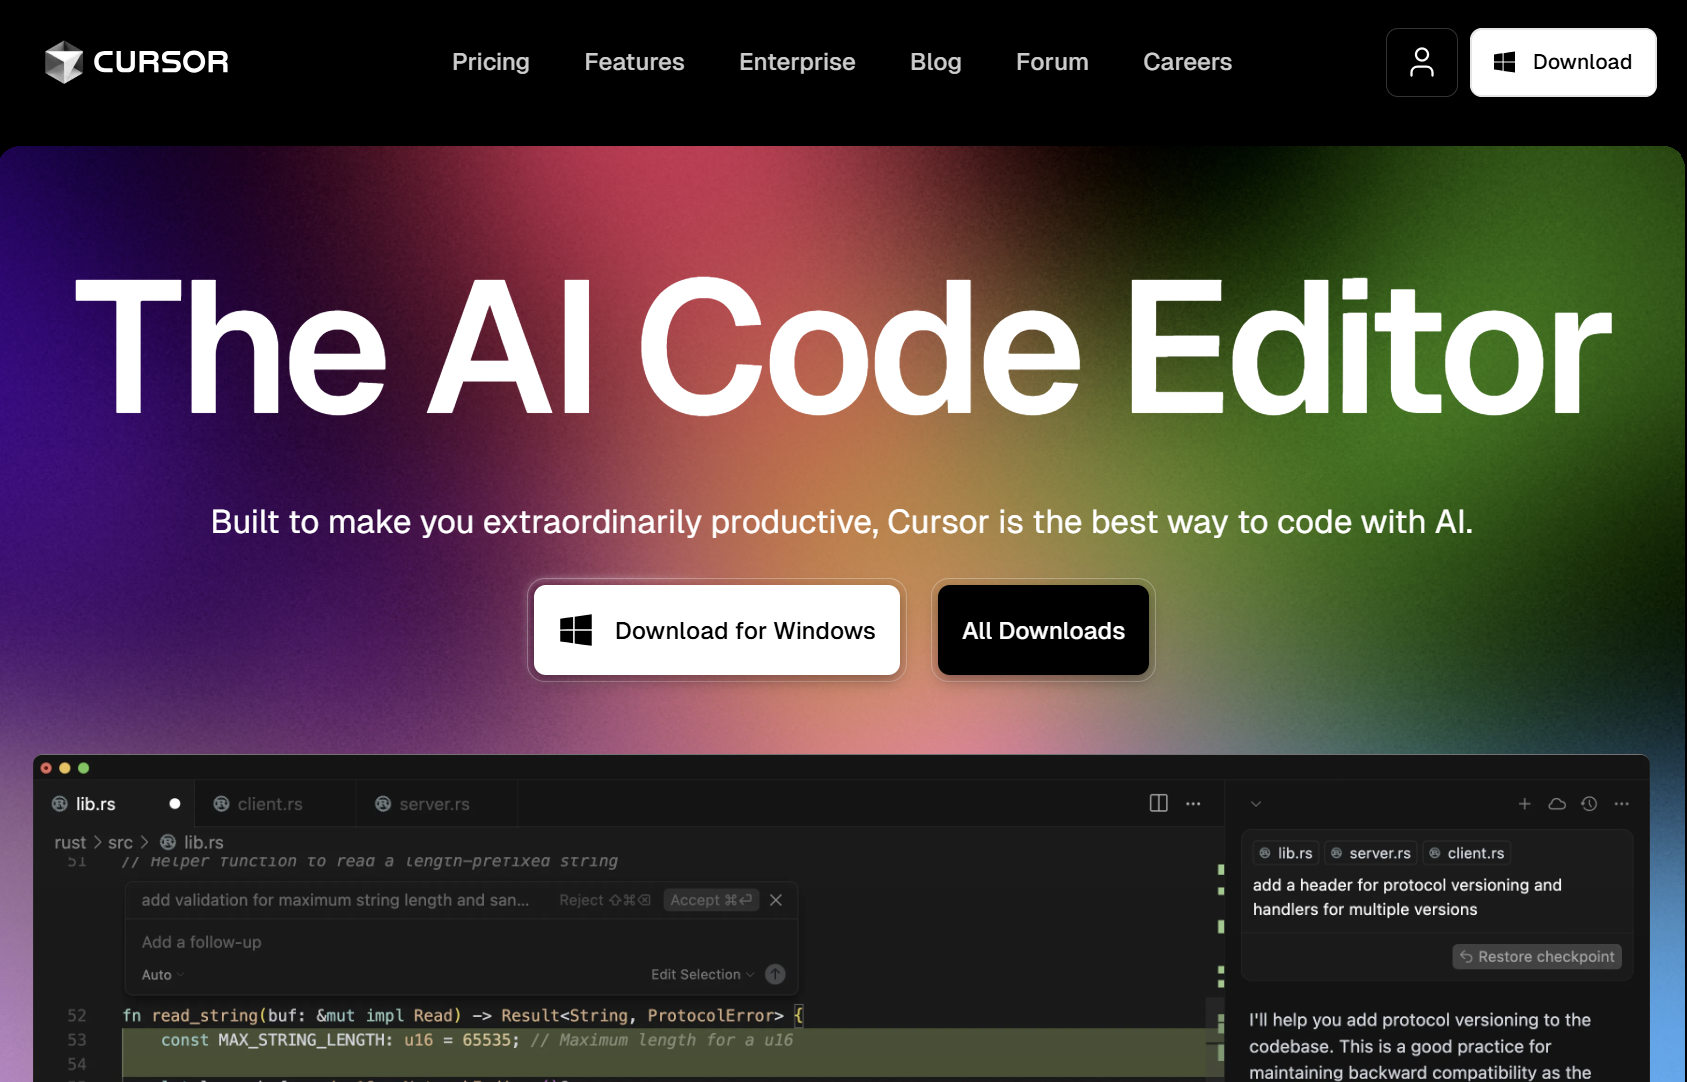Start a new chat with plus icon
1687x1082 pixels.
click(1524, 803)
